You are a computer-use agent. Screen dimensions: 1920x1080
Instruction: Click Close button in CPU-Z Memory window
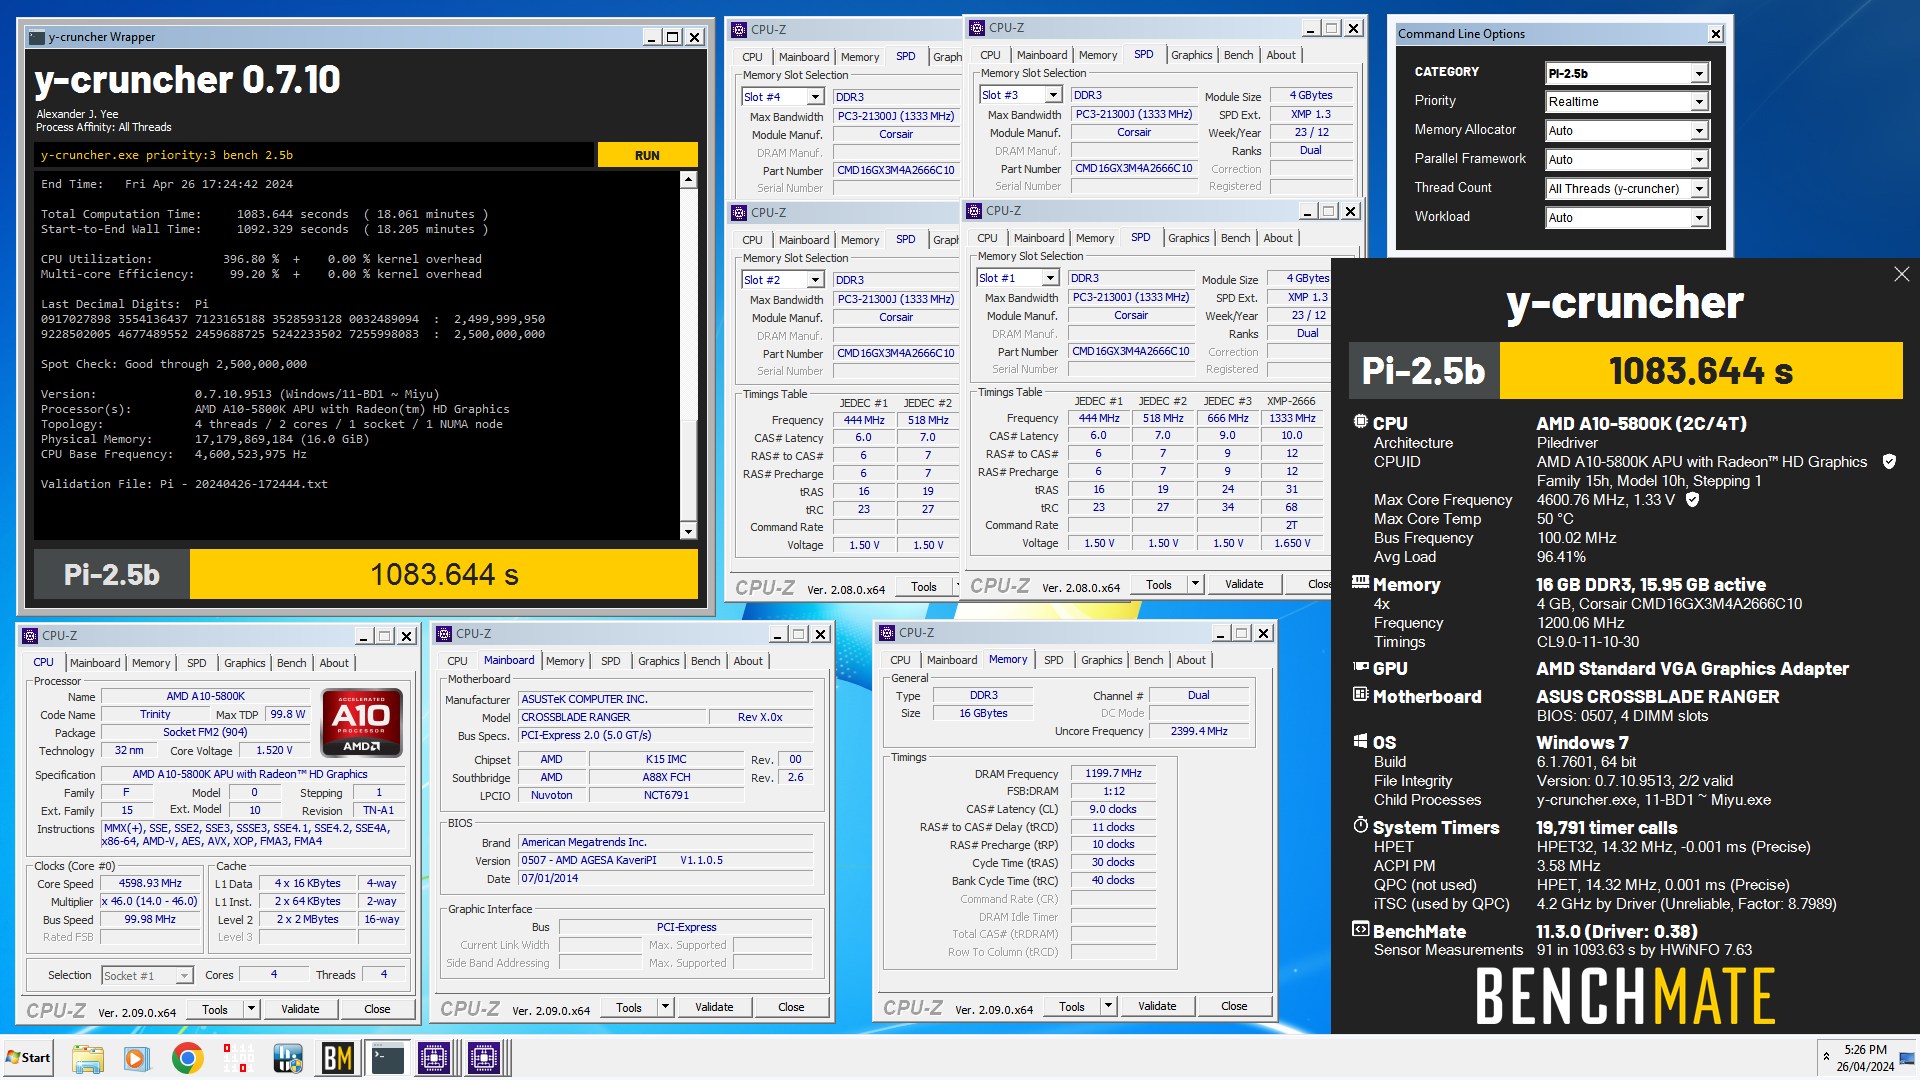(1234, 1006)
